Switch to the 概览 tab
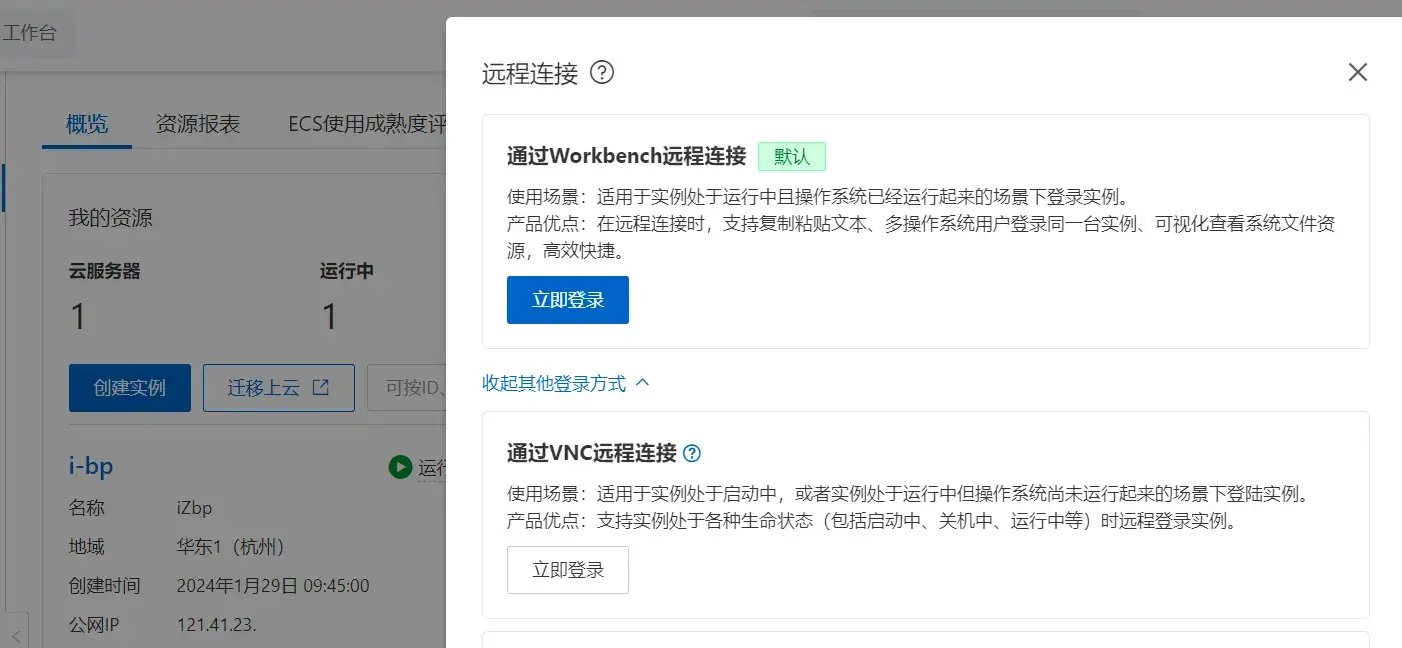The image size is (1402, 648). pos(87,125)
